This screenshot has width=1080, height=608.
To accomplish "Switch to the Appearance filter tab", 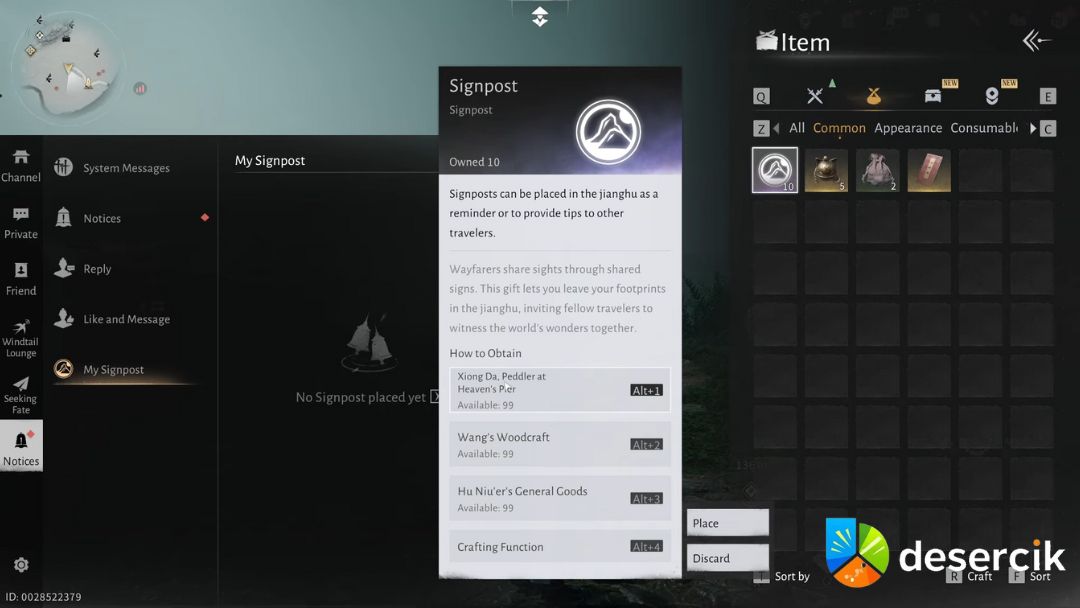I will pyautogui.click(x=907, y=128).
